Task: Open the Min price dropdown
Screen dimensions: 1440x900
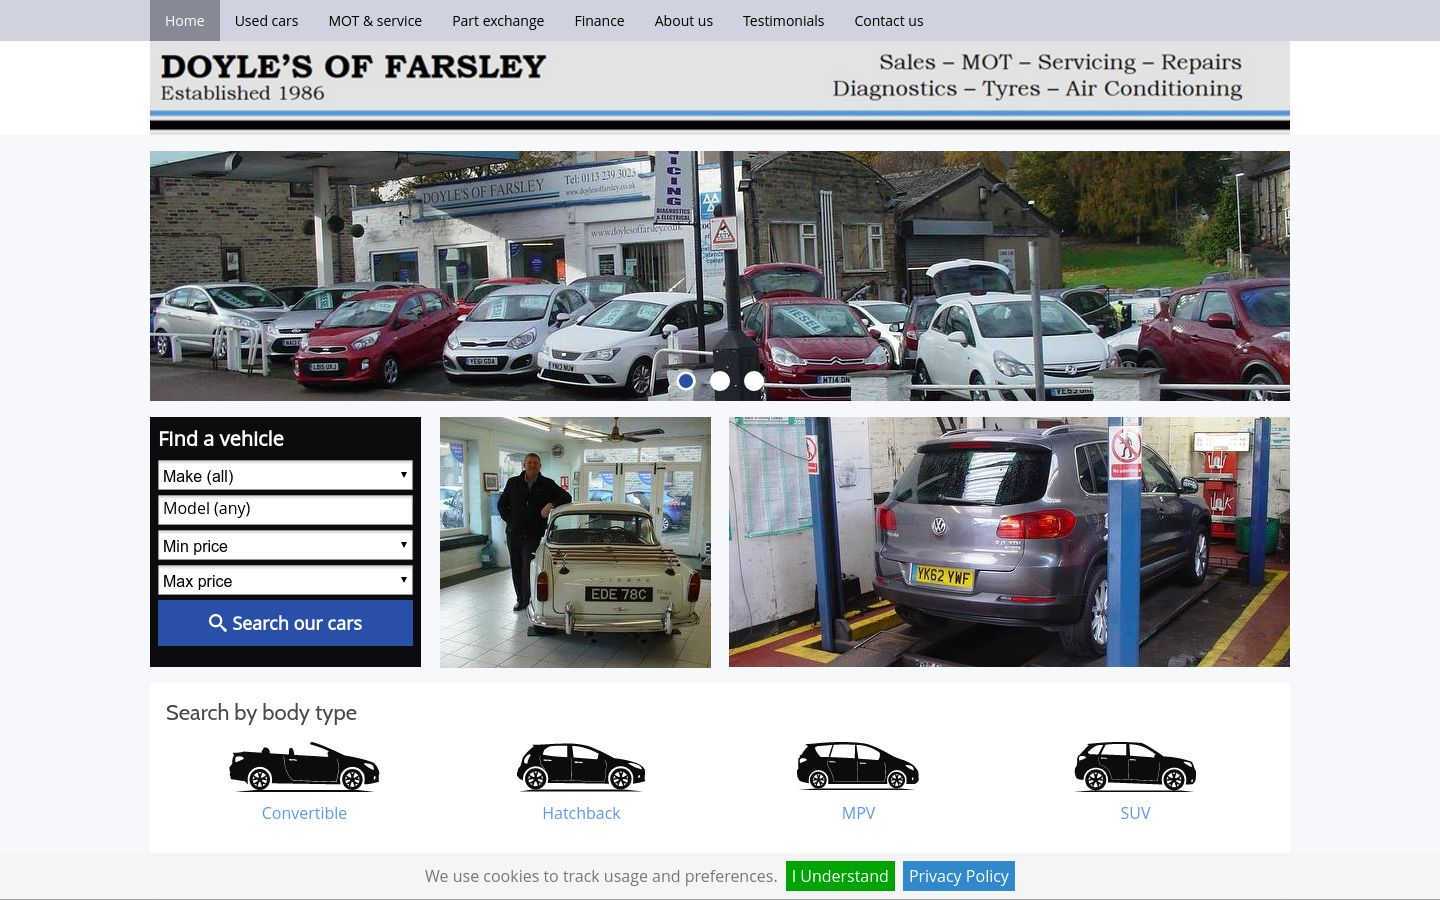Action: pyautogui.click(x=285, y=546)
